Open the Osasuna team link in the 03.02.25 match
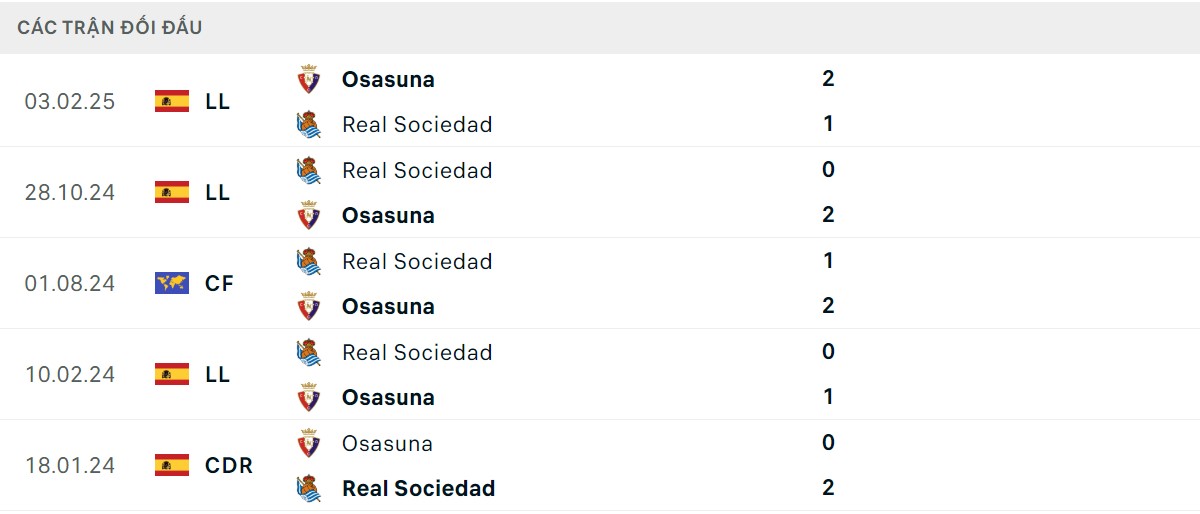This screenshot has width=1200, height=514. pos(388,80)
